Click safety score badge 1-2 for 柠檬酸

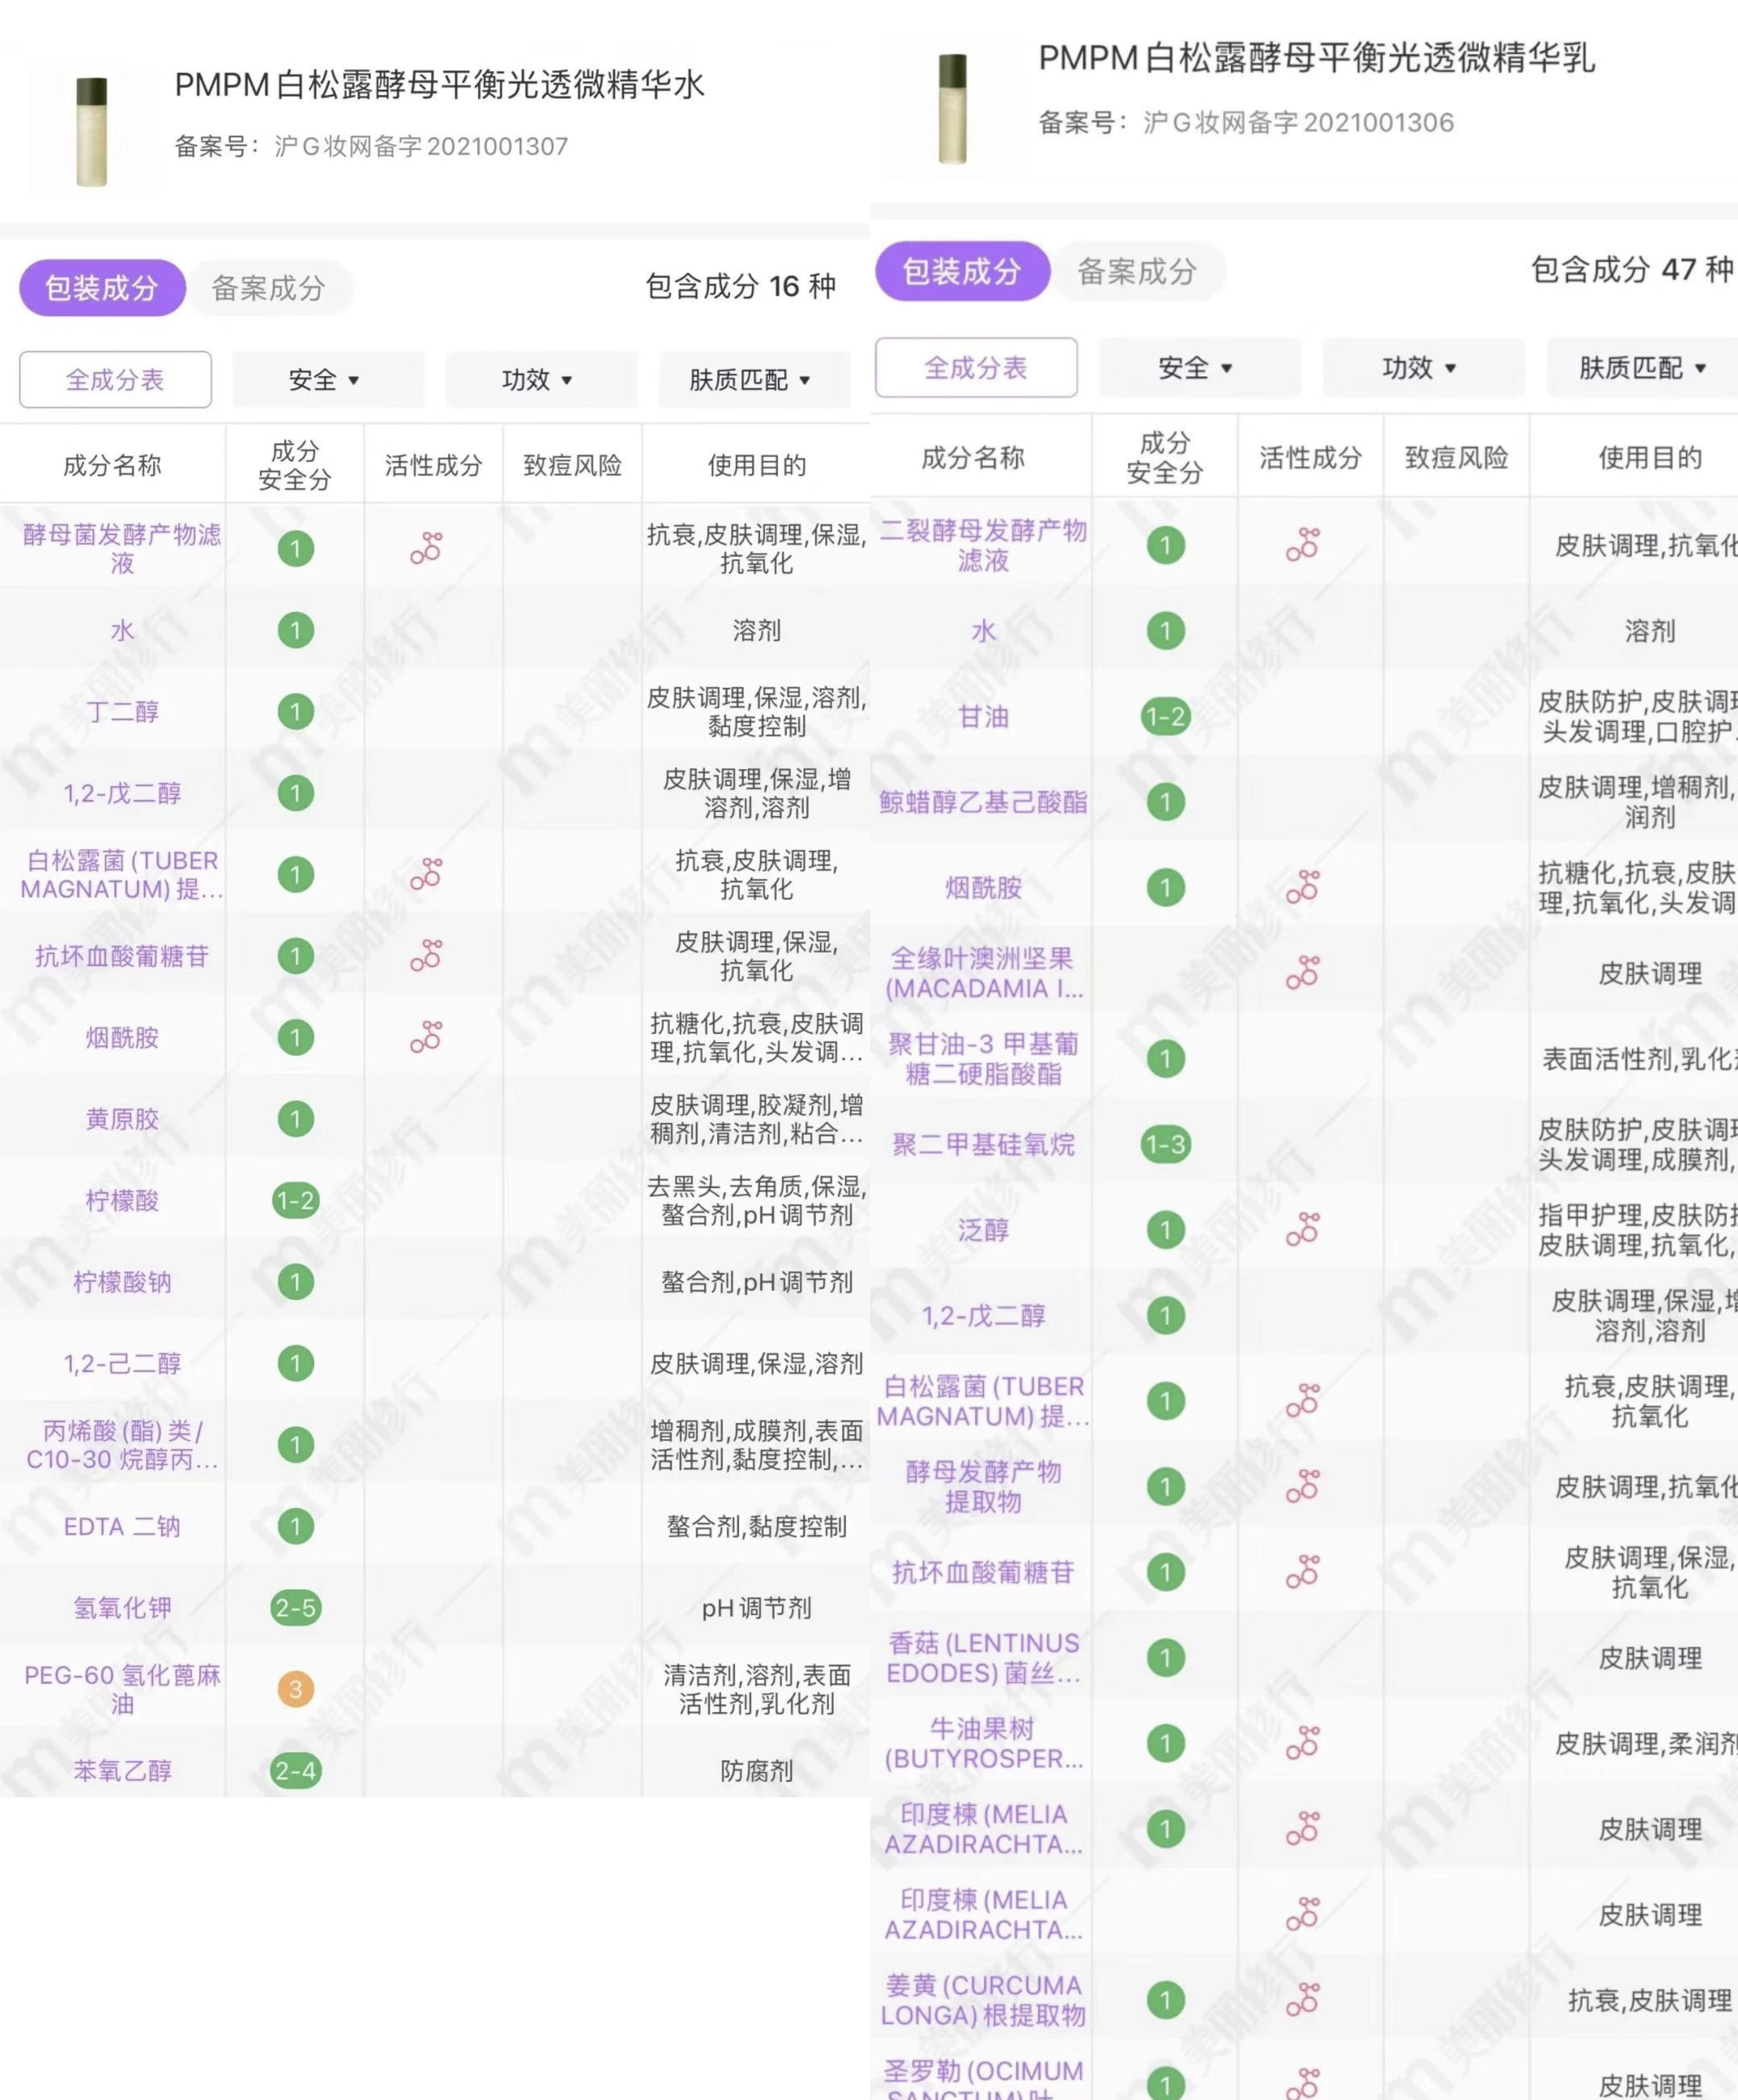pyautogui.click(x=296, y=1200)
